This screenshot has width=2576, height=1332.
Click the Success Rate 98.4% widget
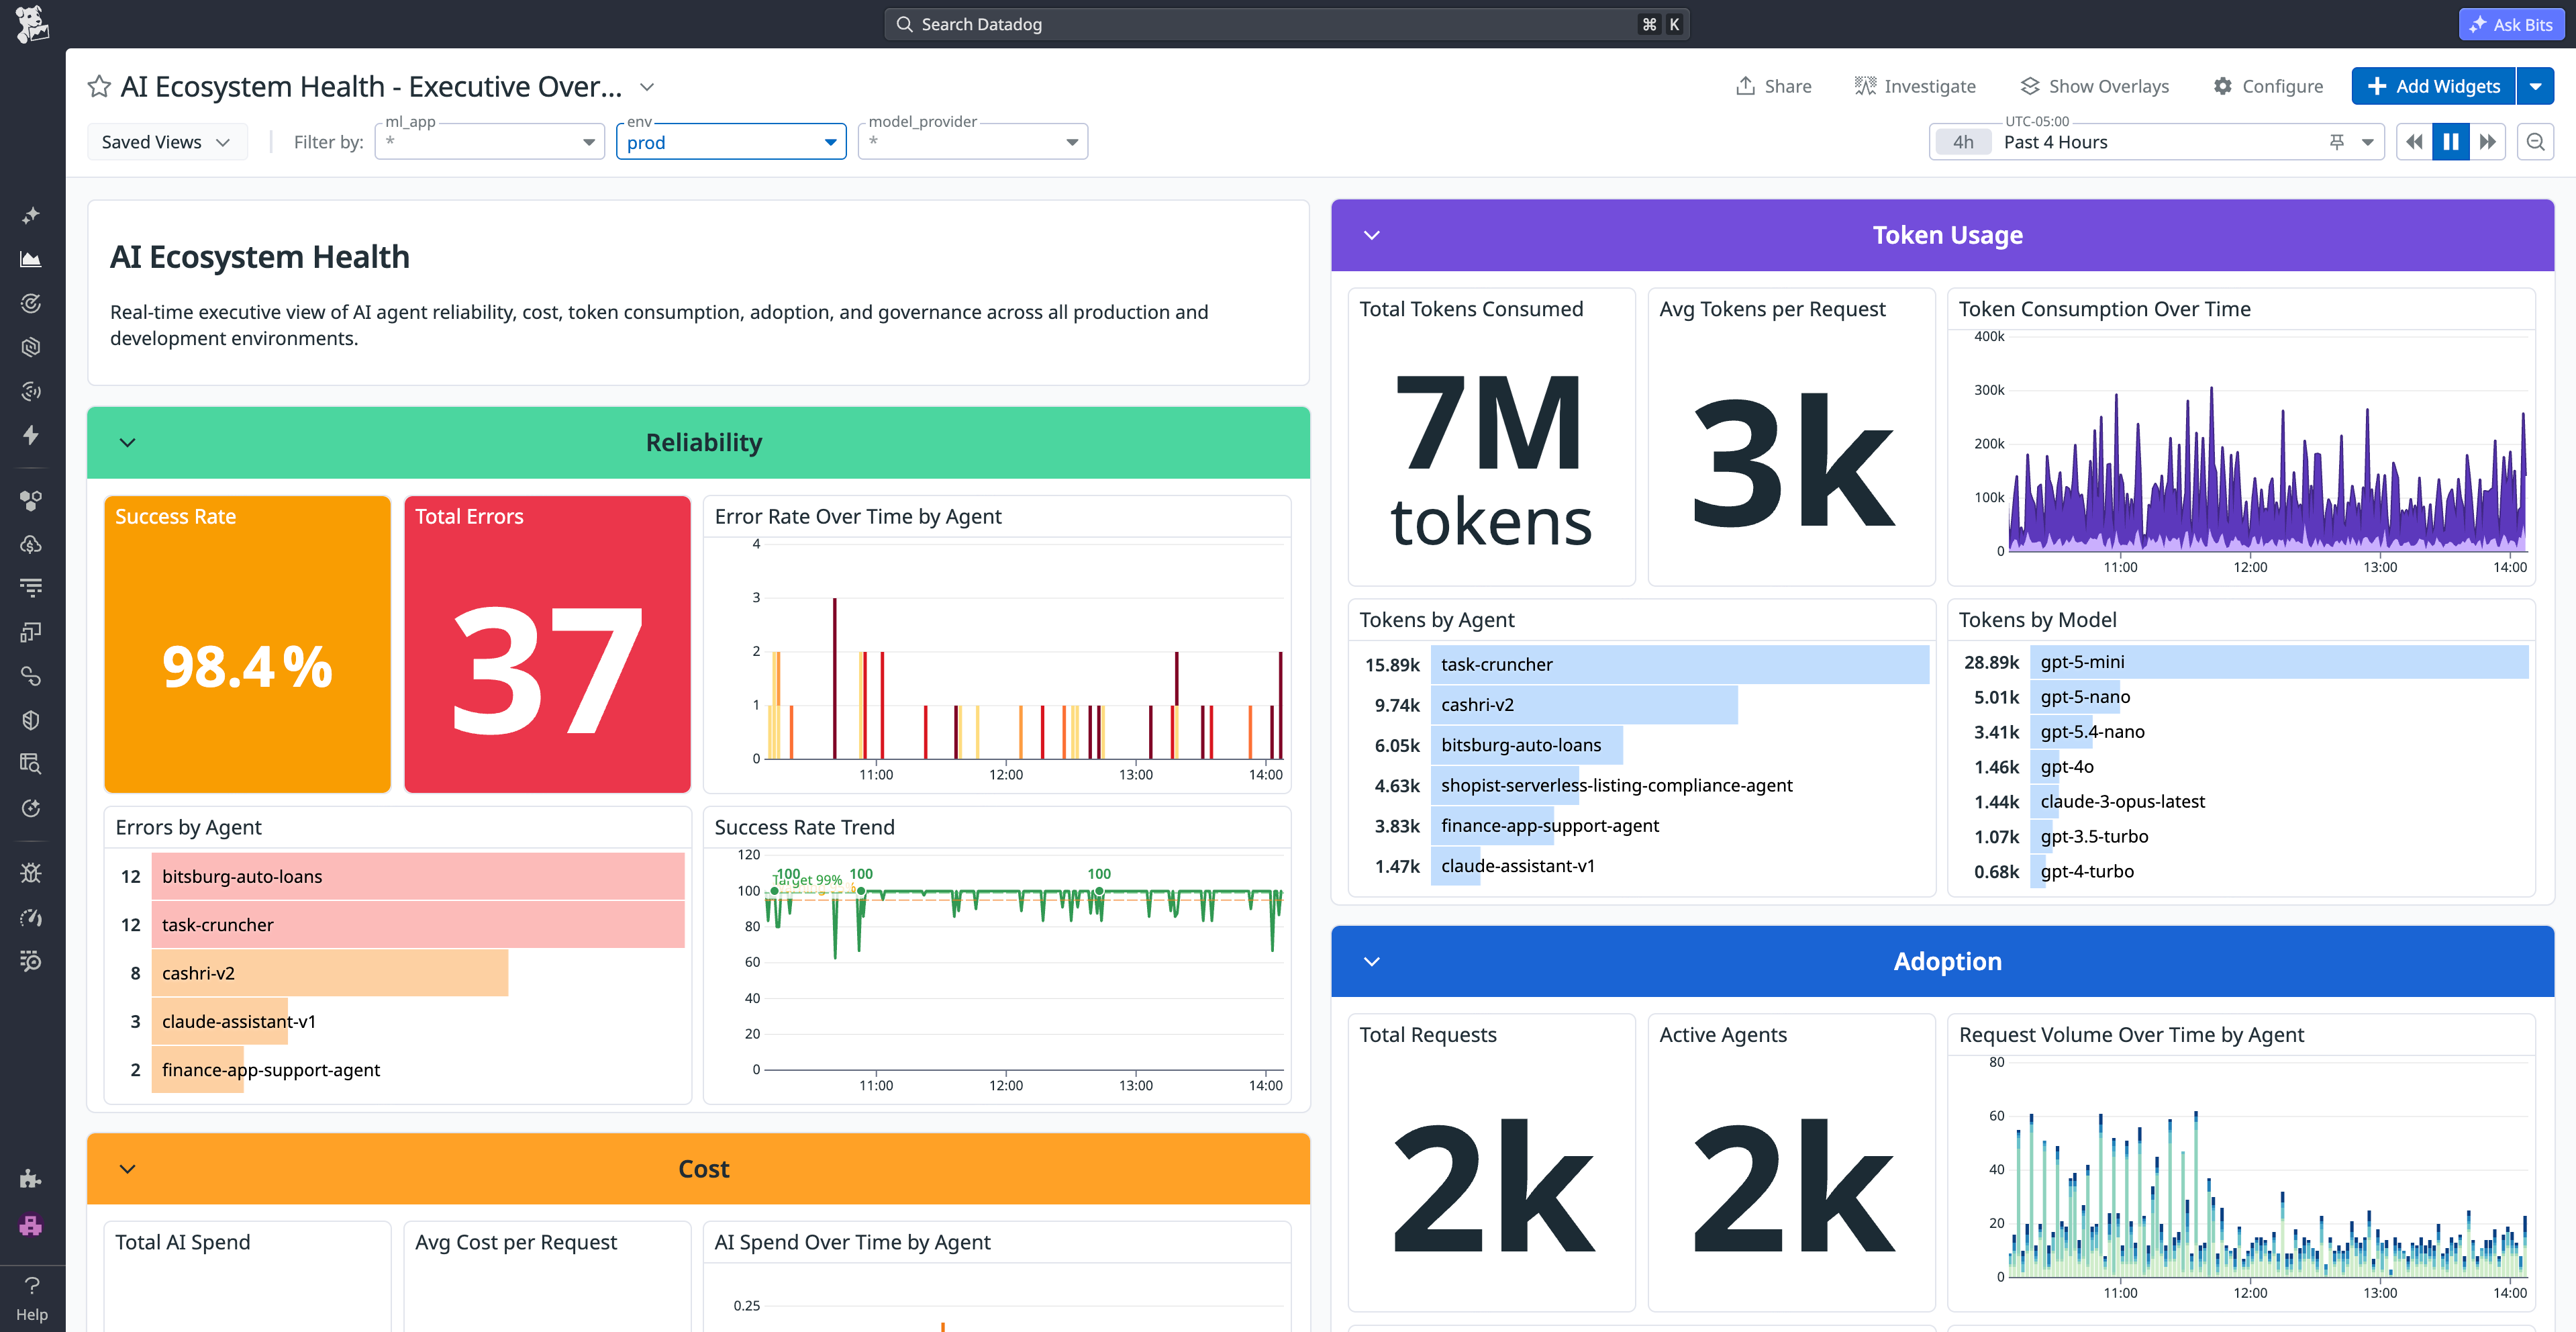click(247, 645)
